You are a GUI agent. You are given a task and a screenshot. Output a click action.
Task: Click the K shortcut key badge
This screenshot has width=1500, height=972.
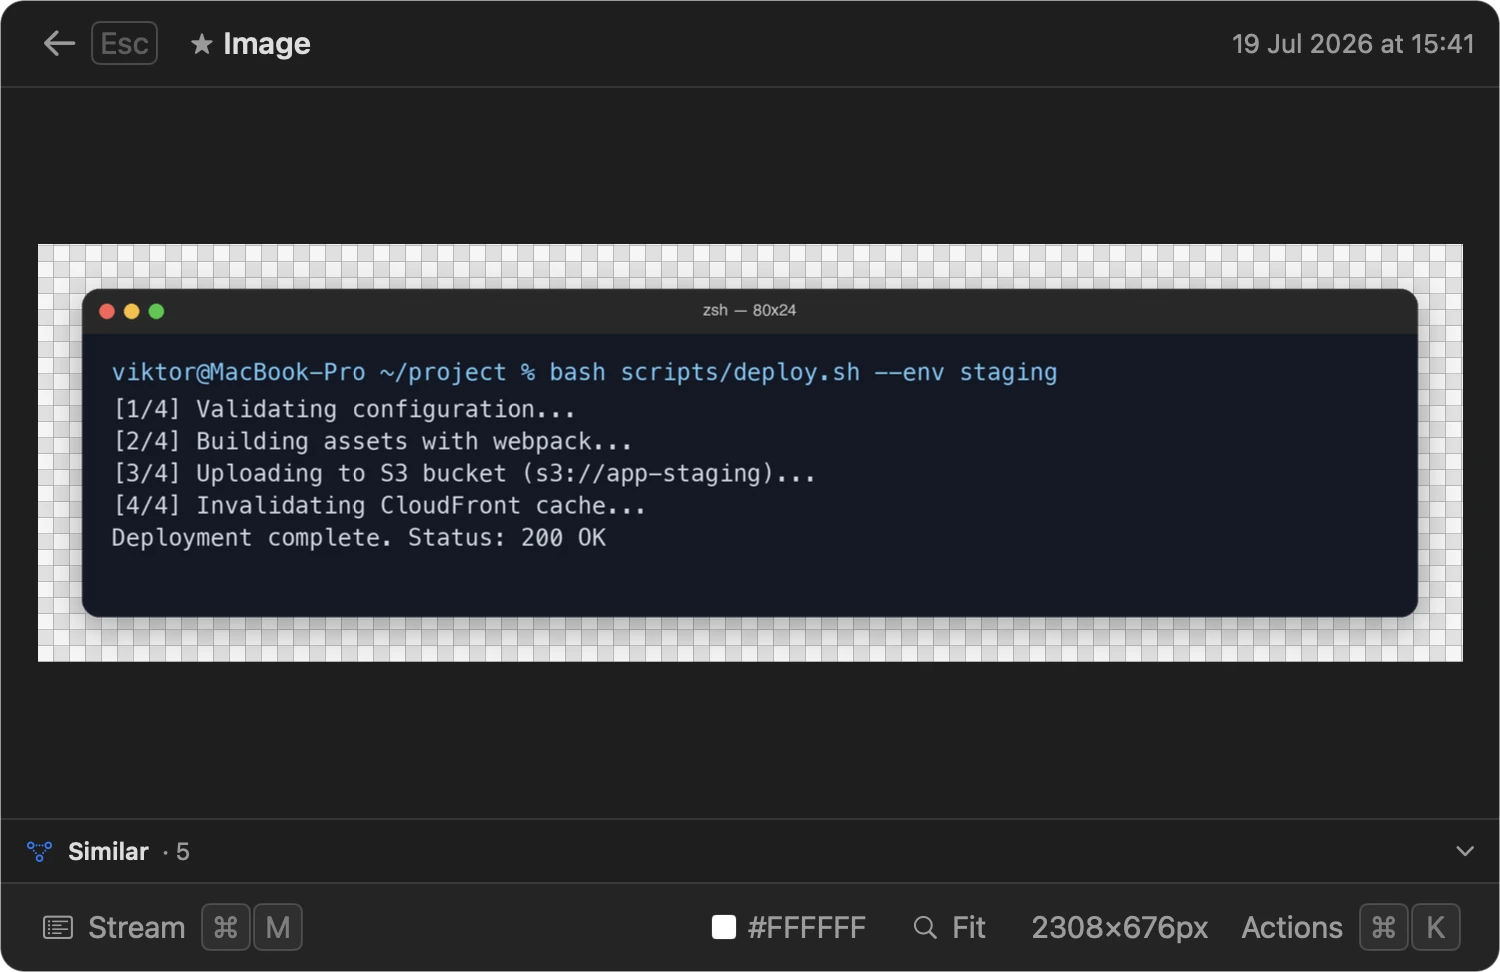1436,928
